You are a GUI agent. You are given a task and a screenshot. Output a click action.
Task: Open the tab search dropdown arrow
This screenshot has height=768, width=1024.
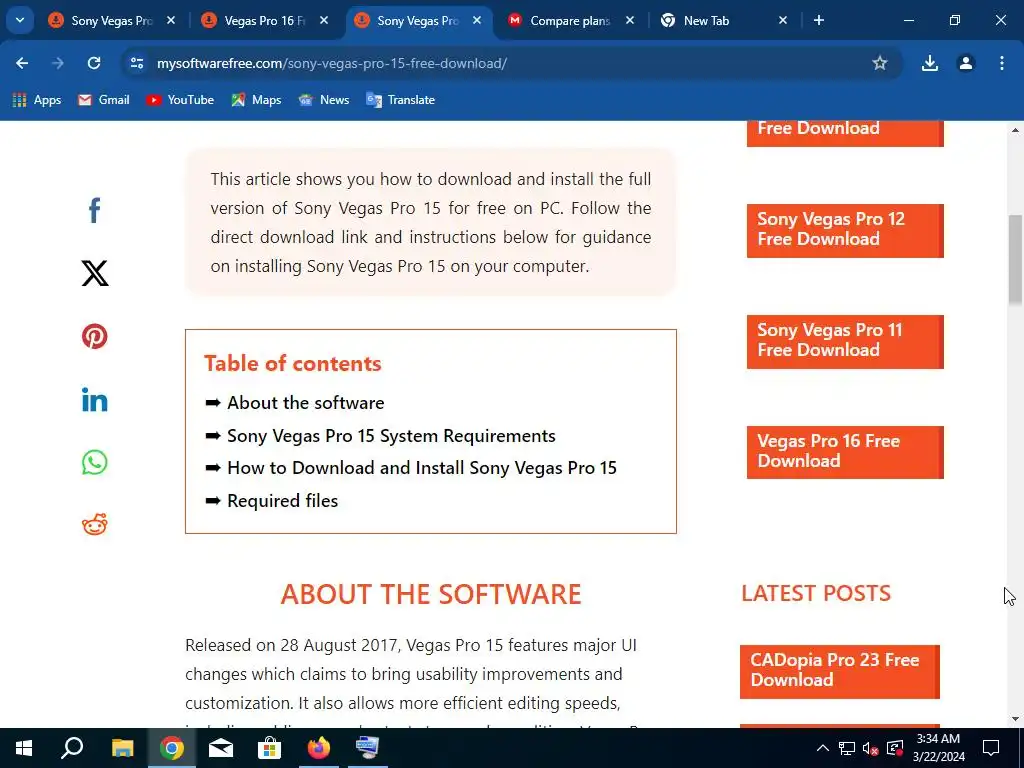point(20,20)
